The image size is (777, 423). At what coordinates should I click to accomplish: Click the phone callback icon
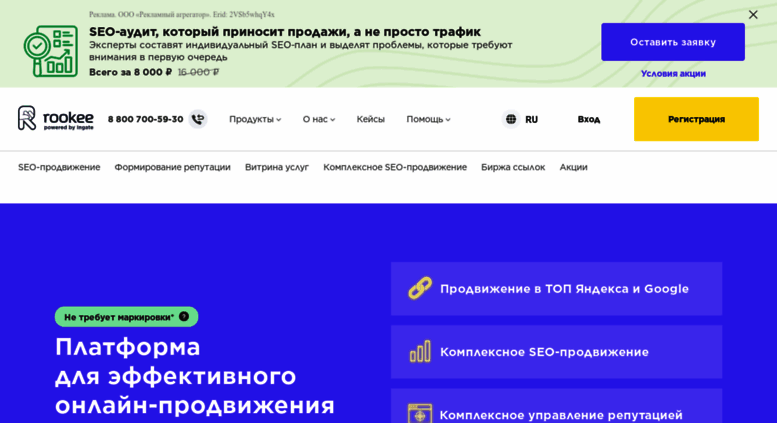click(198, 119)
